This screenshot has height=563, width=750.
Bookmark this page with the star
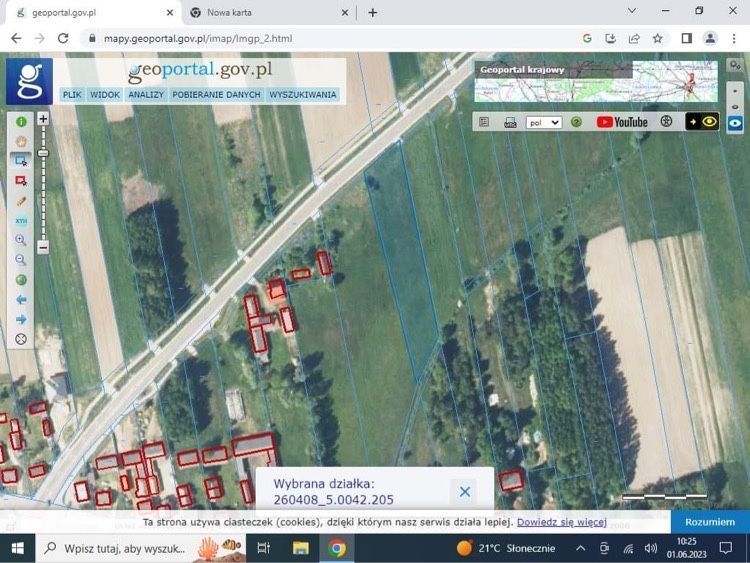tap(658, 38)
